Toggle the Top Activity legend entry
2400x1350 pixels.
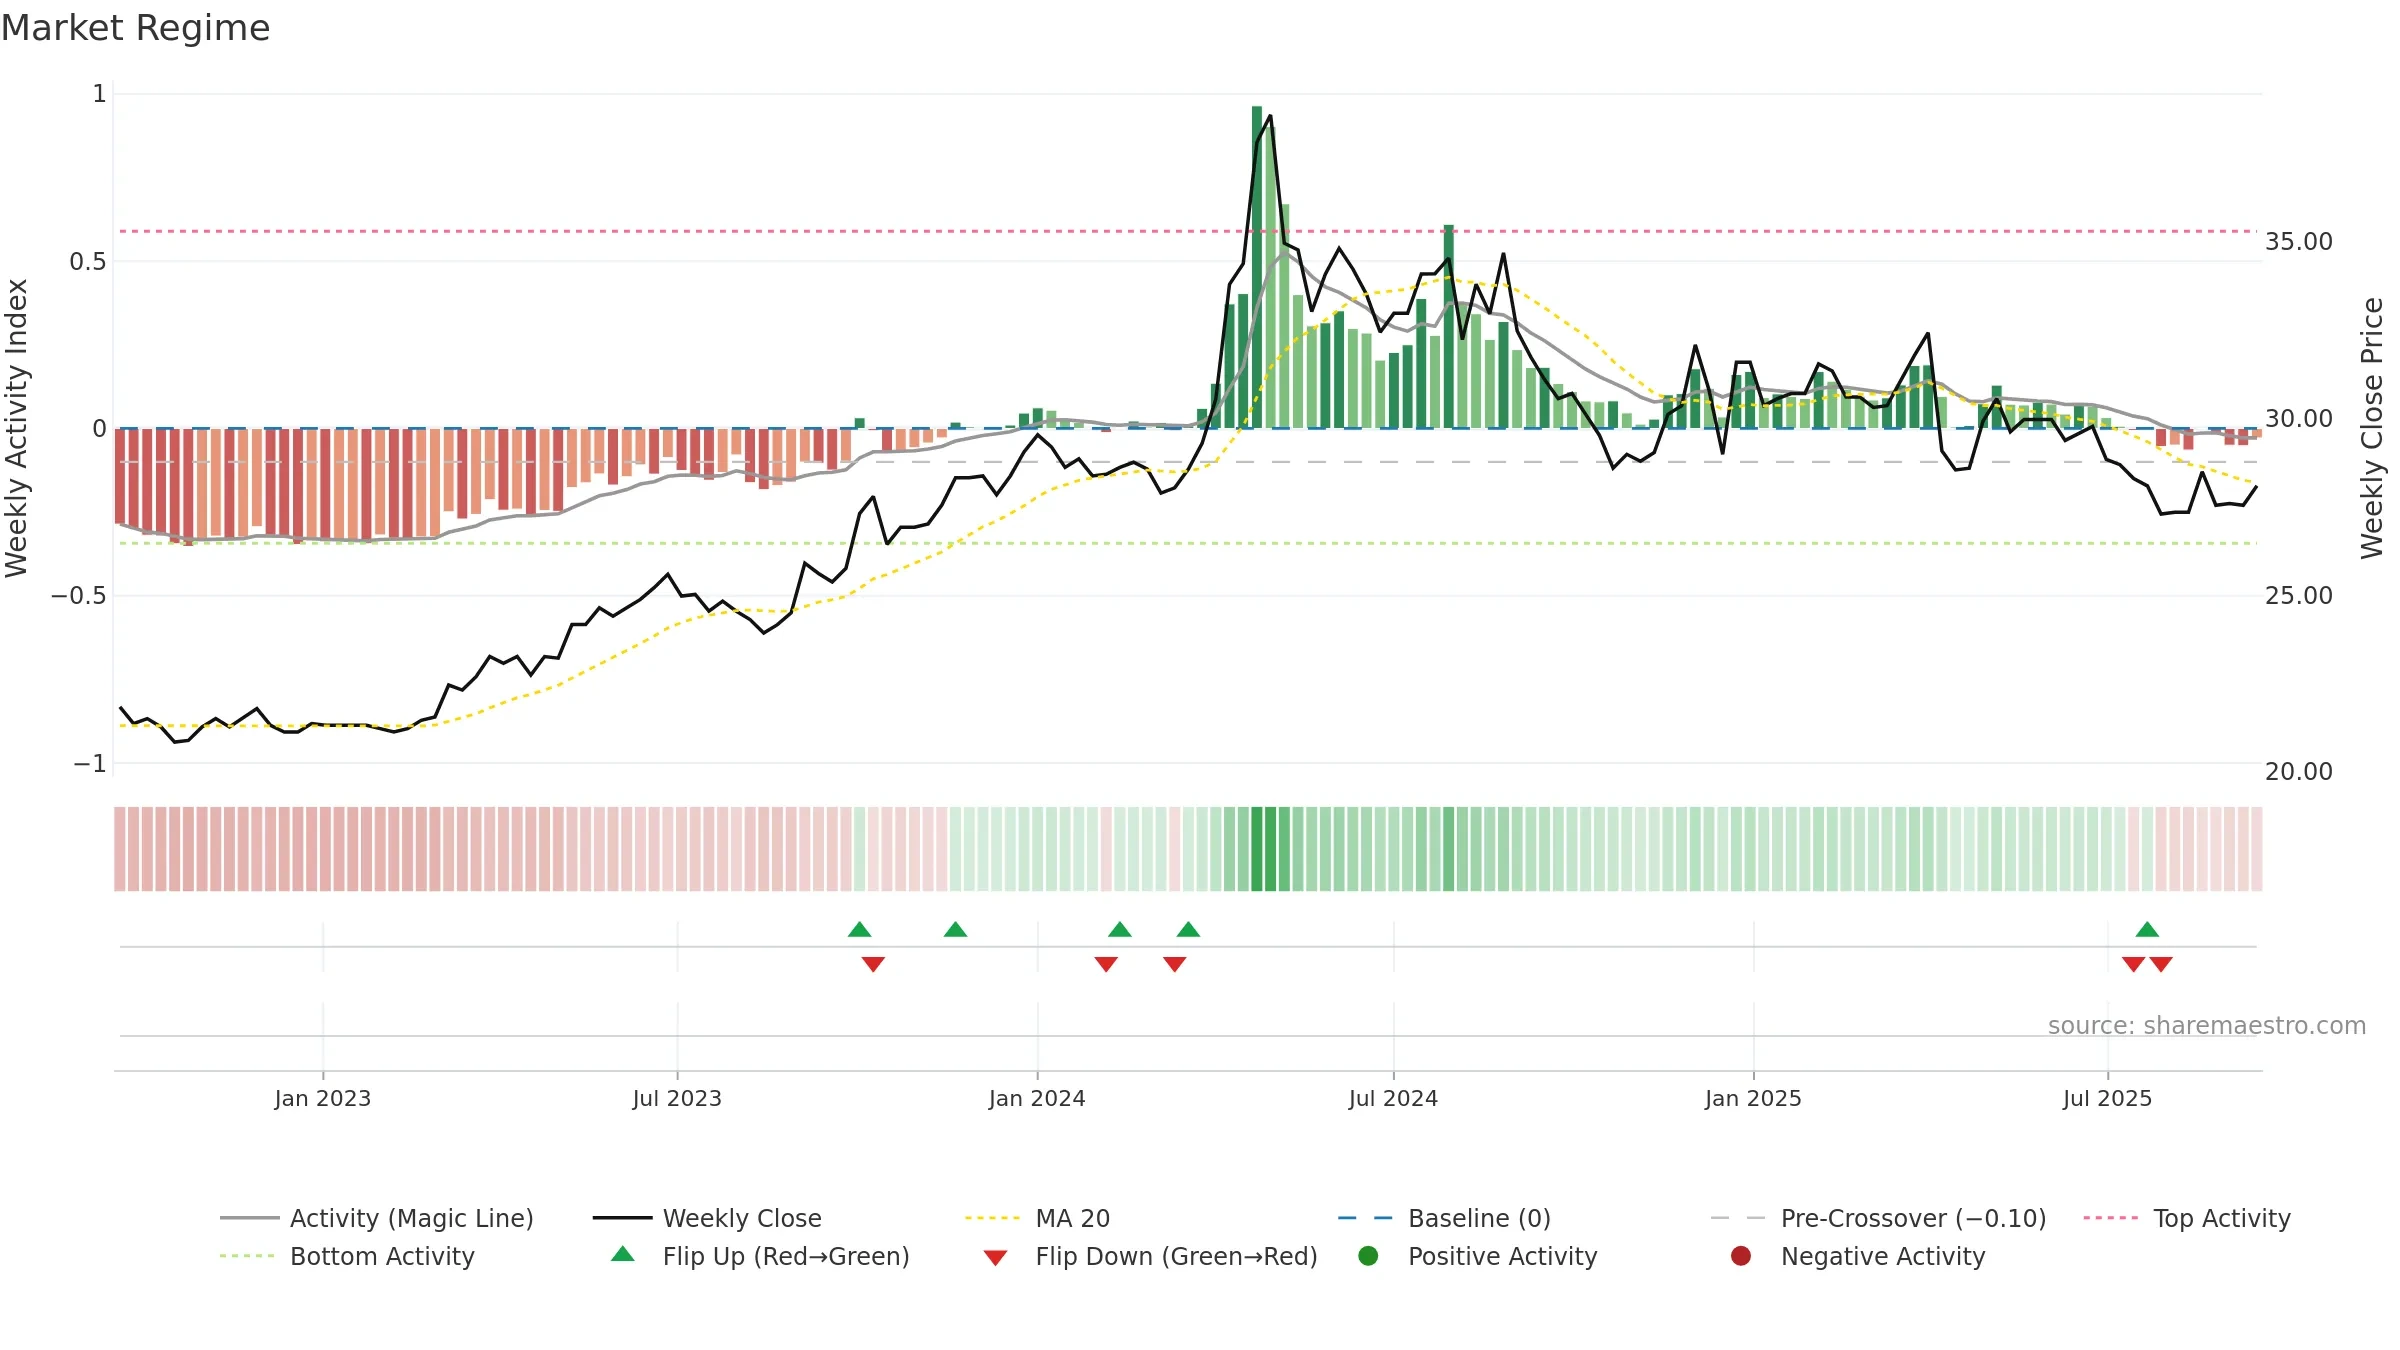pos(2187,1218)
